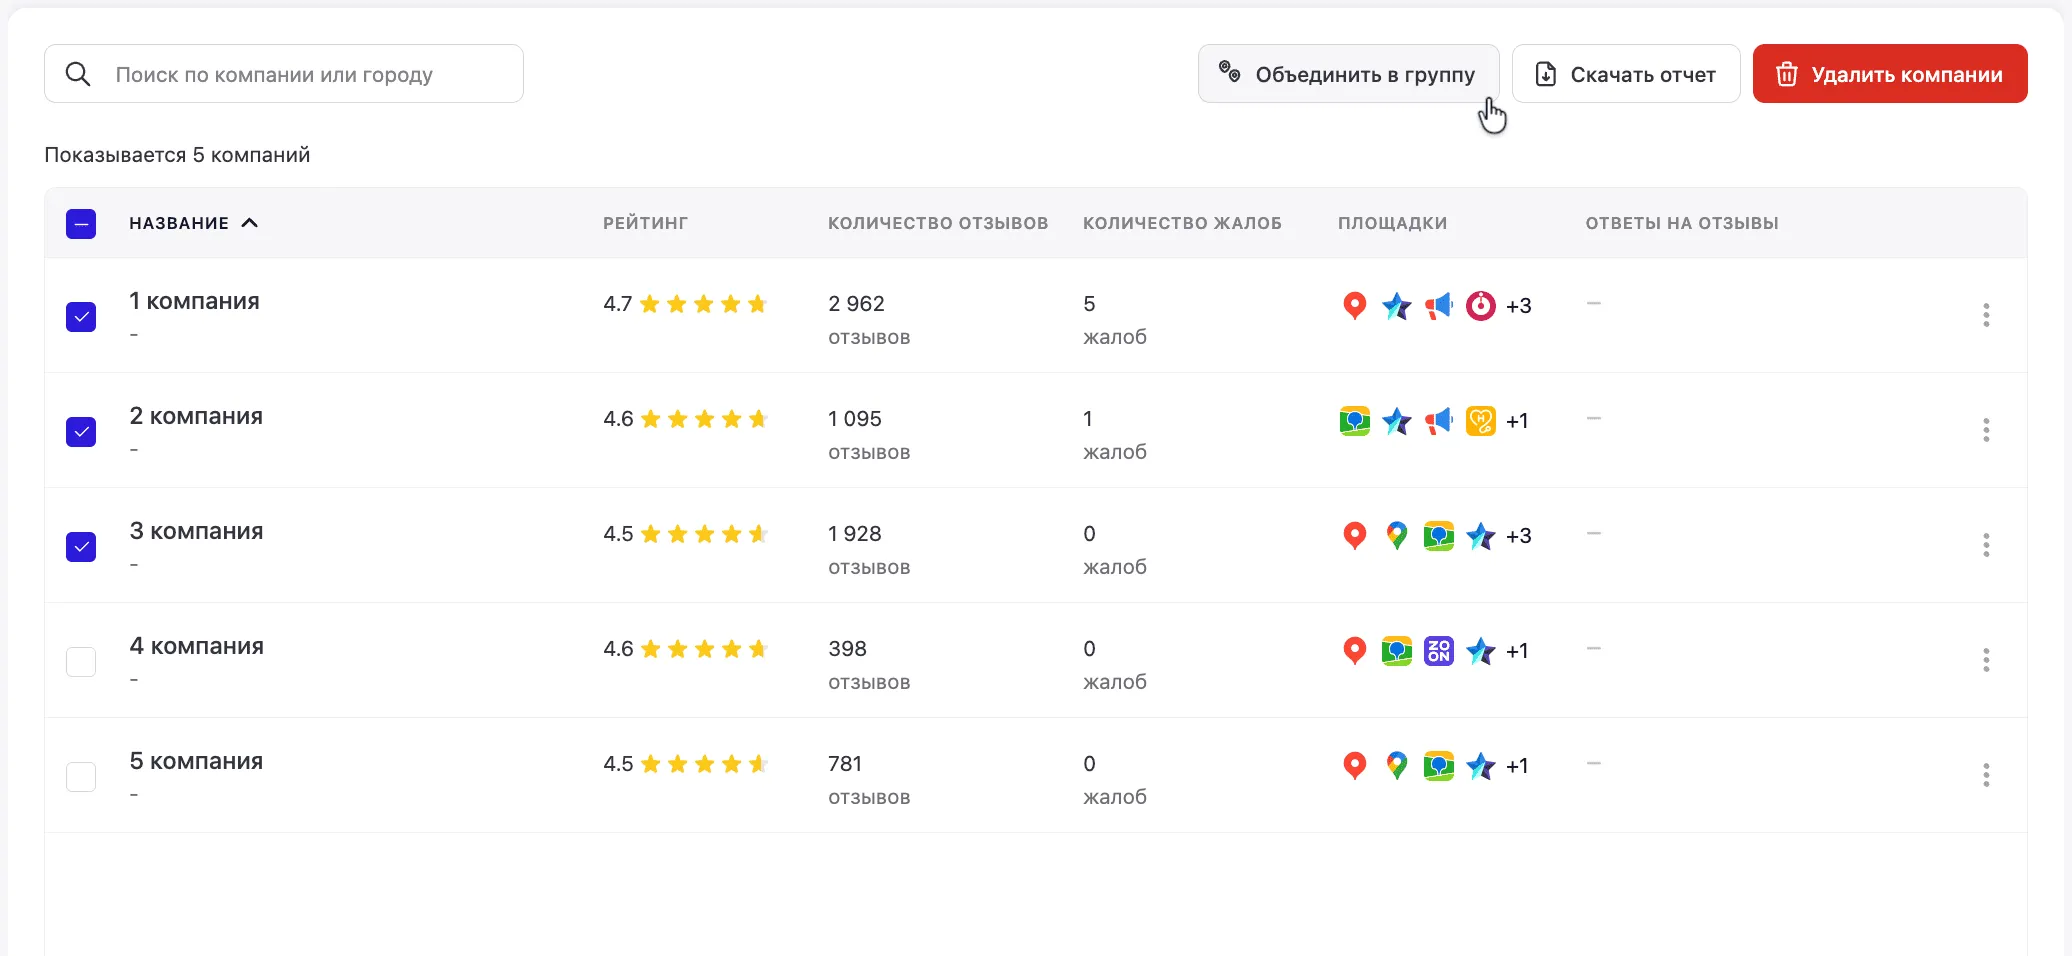Open the 5 компания name
Image resolution: width=2072 pixels, height=956 pixels.
click(x=196, y=761)
